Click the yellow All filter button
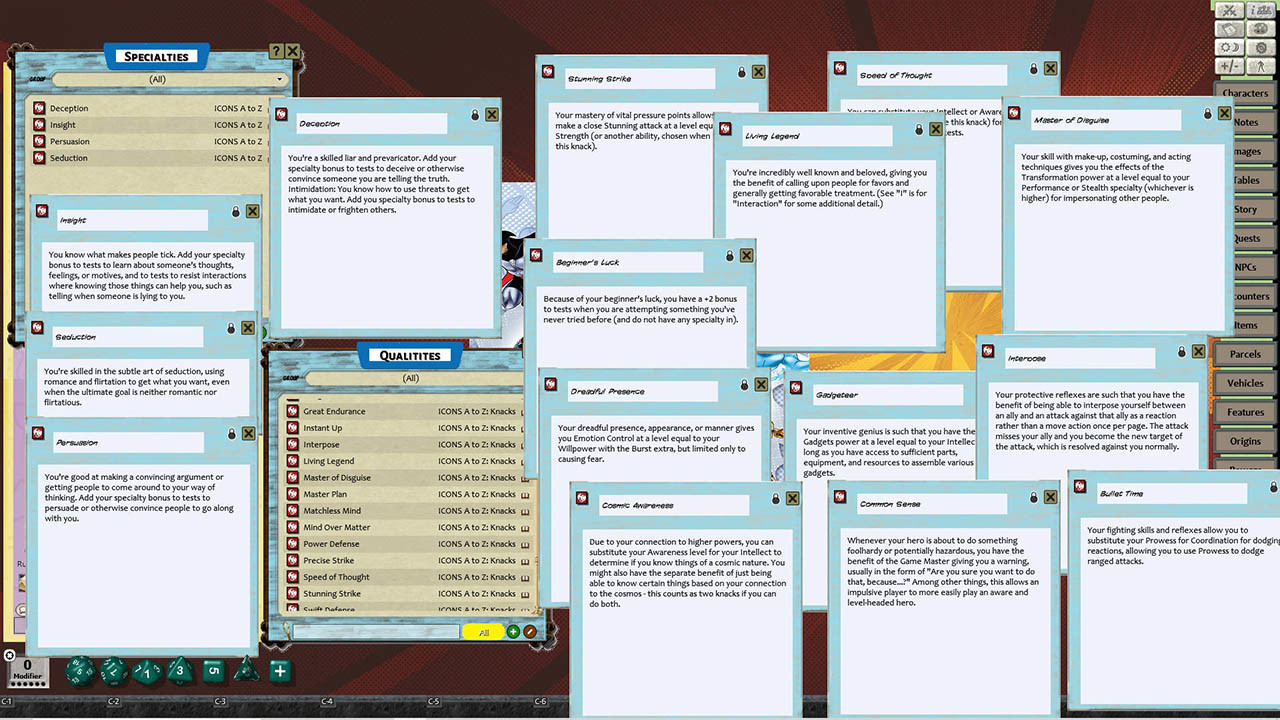The height and width of the screenshot is (720, 1280). [484, 632]
